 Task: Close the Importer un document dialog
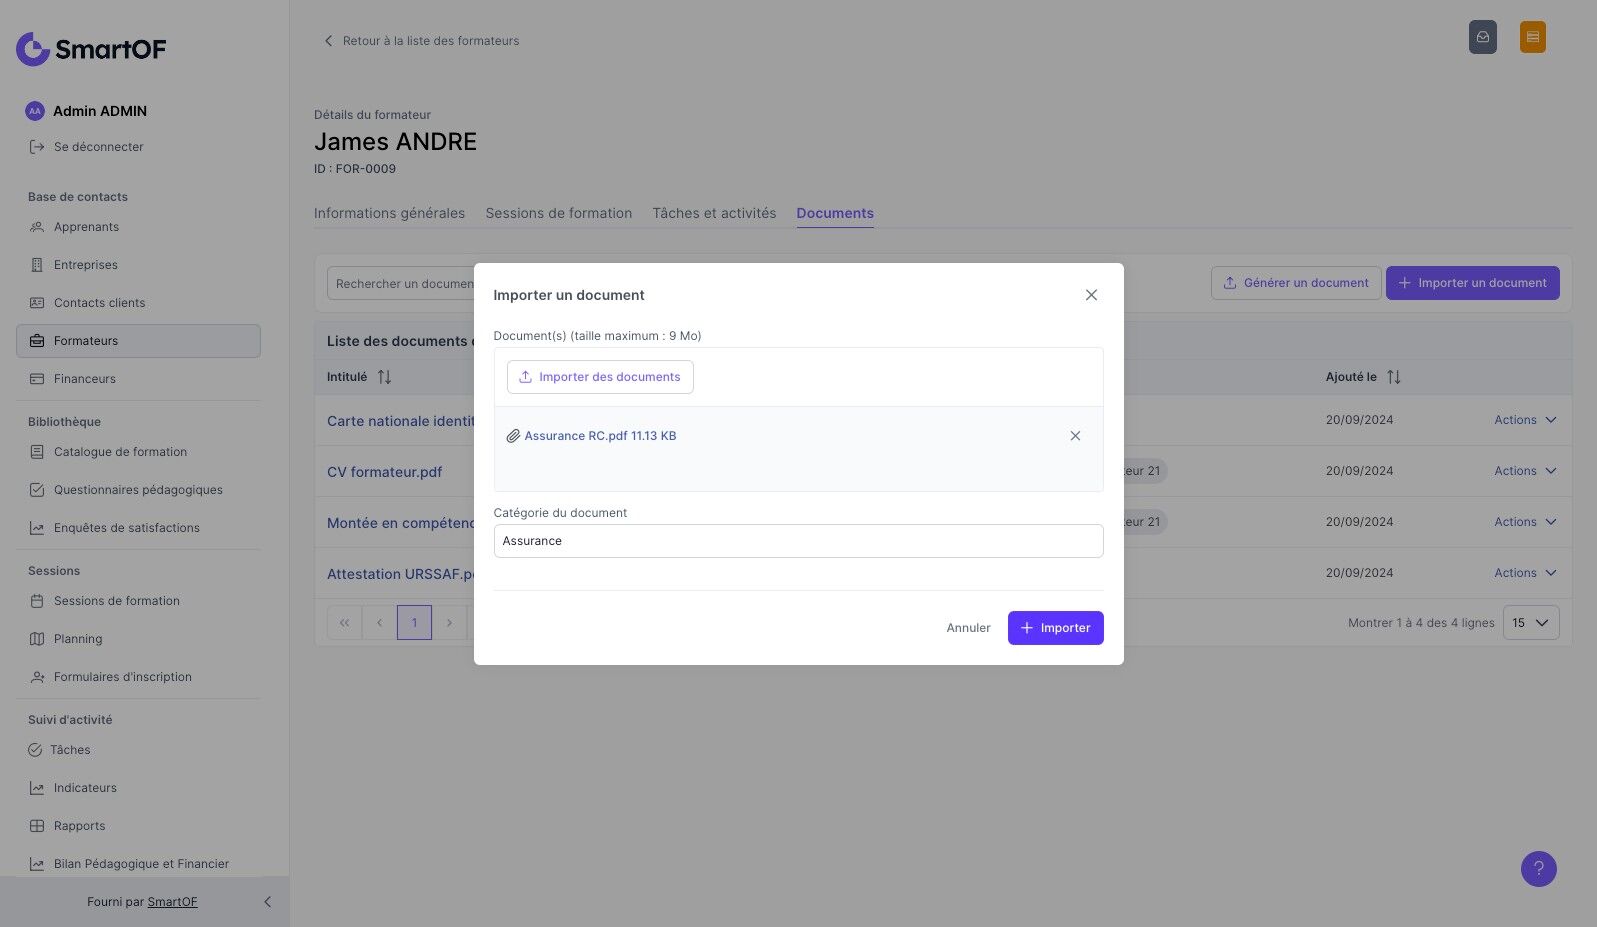coord(1091,295)
